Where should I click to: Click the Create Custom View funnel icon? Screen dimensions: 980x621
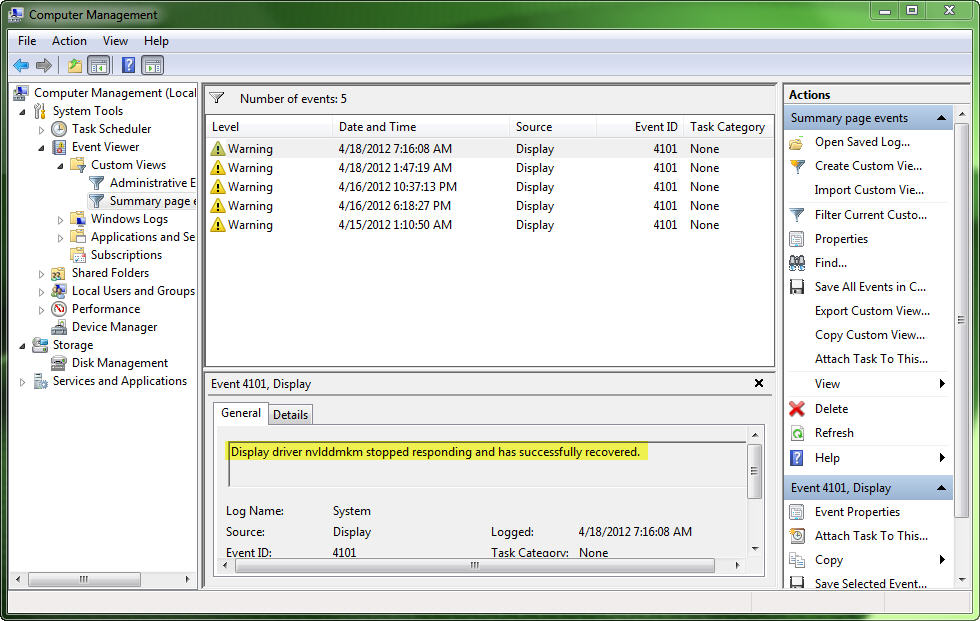pyautogui.click(x=797, y=167)
